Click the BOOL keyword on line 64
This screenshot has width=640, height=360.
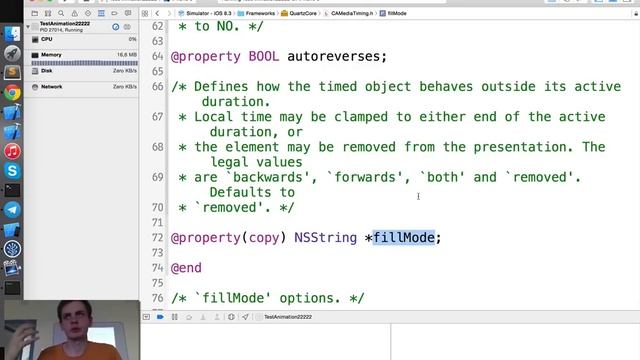264,56
